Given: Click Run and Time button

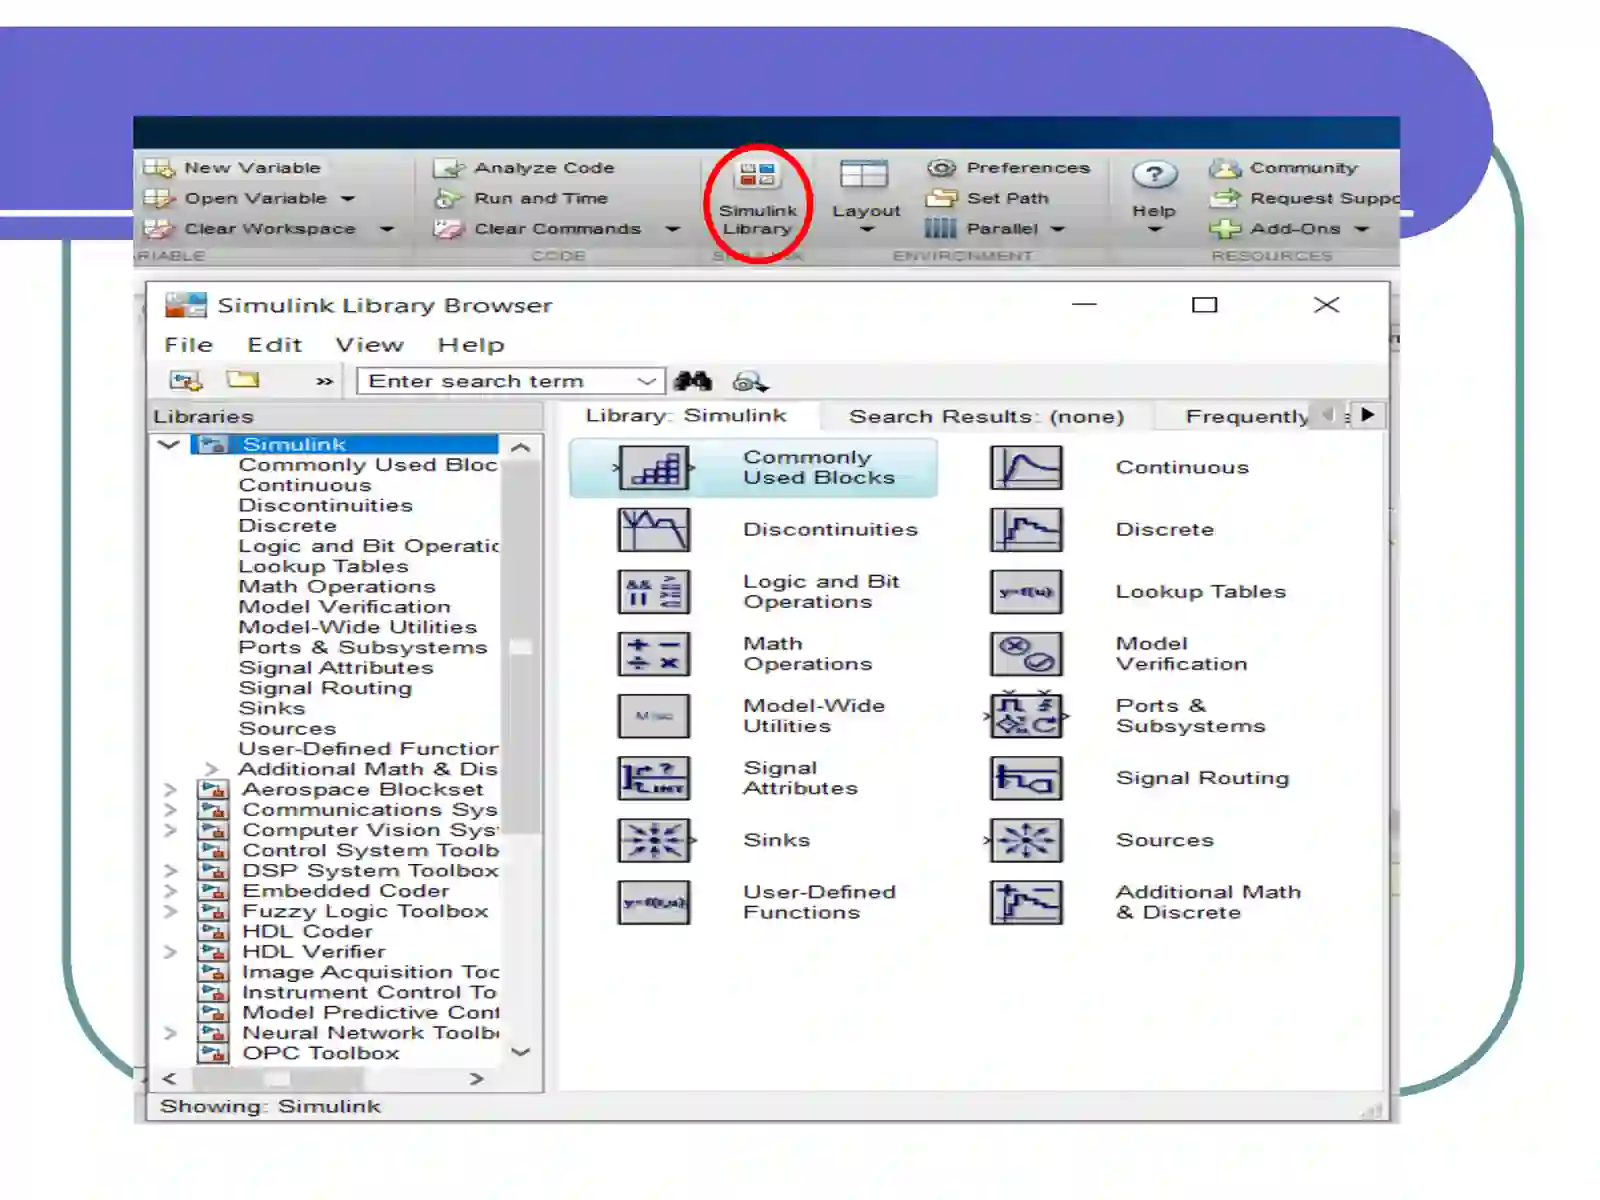Looking at the screenshot, I should pyautogui.click(x=521, y=198).
